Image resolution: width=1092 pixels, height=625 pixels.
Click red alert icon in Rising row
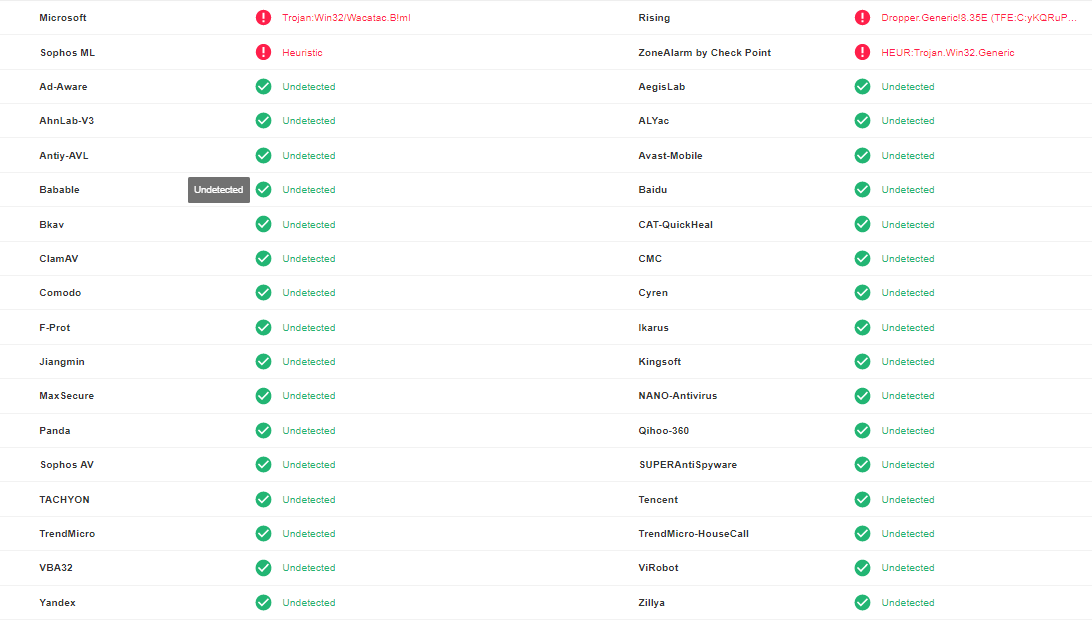(x=862, y=18)
